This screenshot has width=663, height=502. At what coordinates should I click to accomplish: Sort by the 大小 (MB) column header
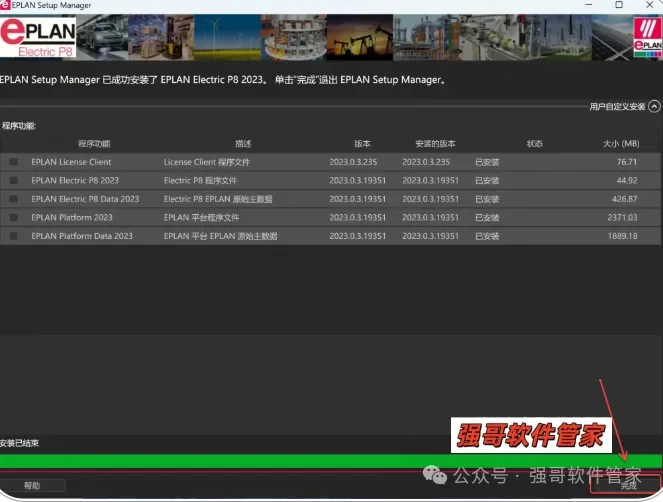click(621, 144)
